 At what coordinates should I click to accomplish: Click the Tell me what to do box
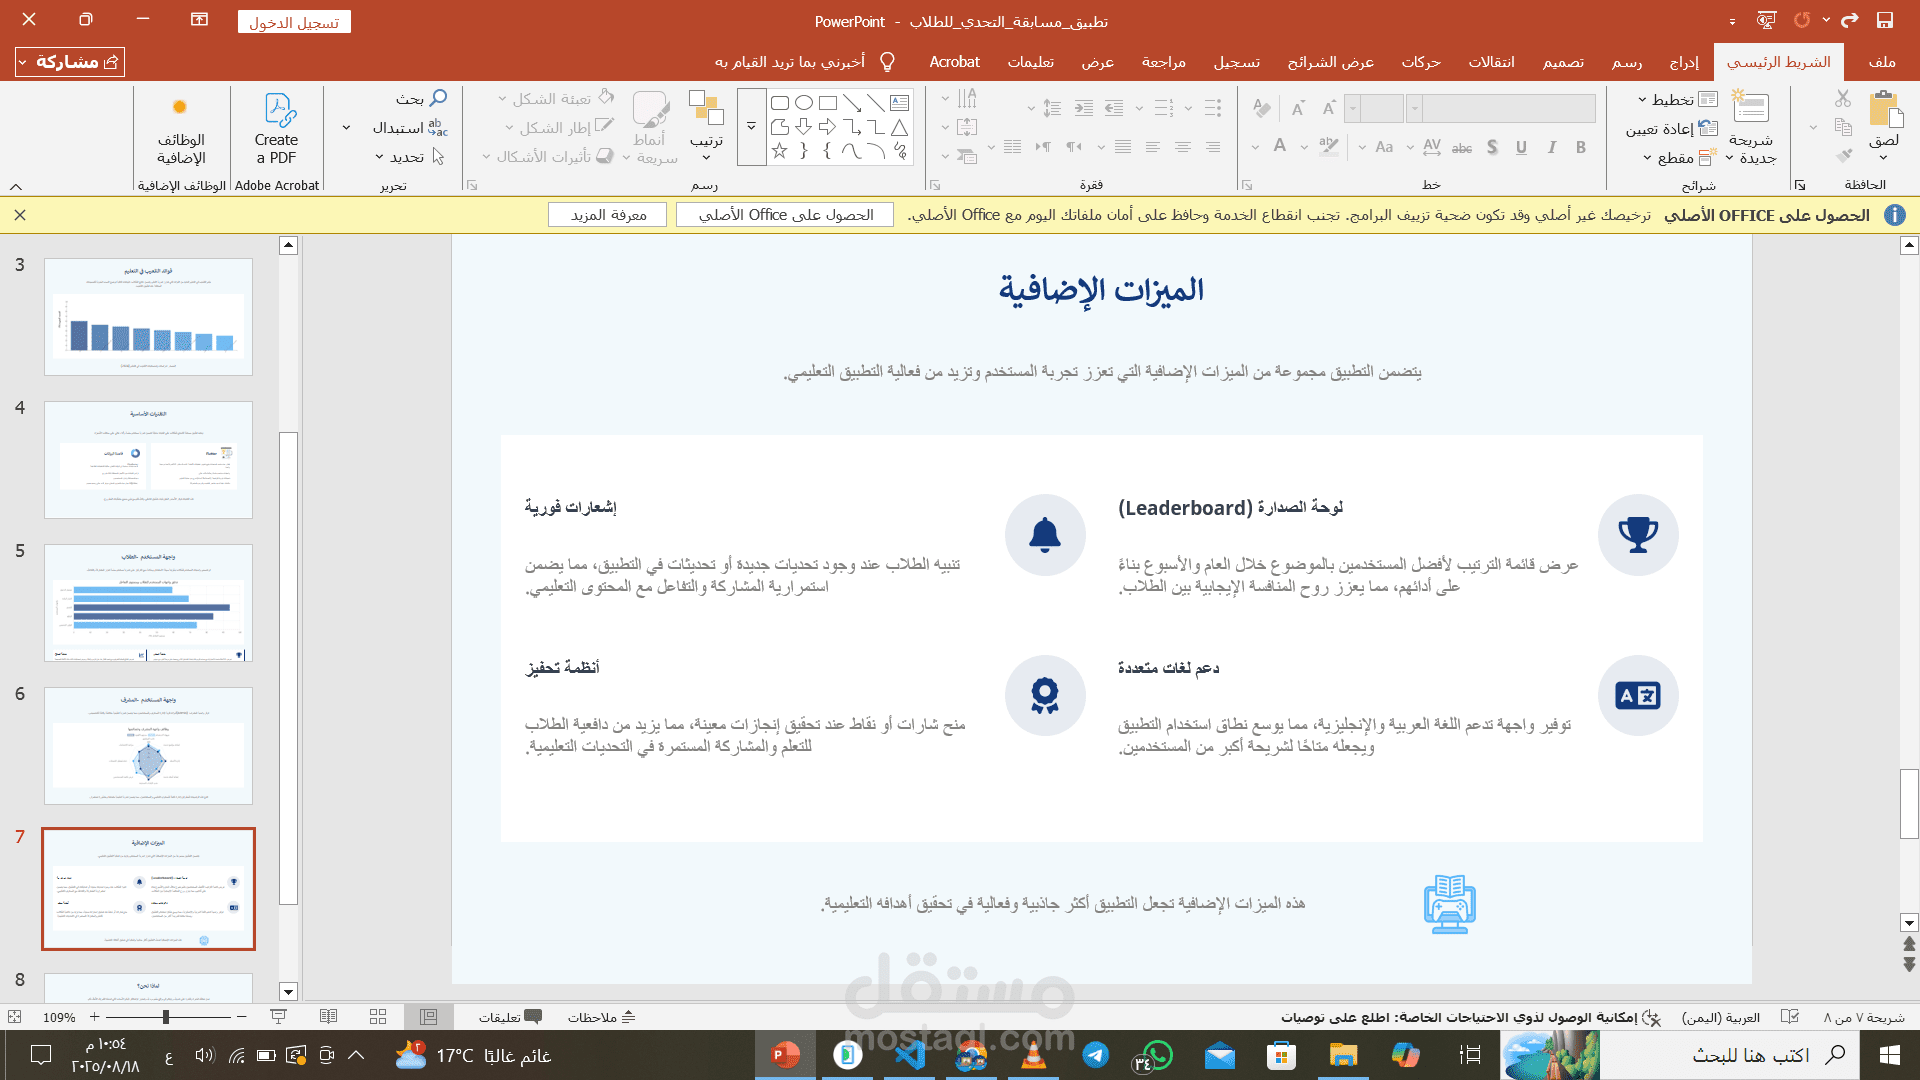click(805, 62)
